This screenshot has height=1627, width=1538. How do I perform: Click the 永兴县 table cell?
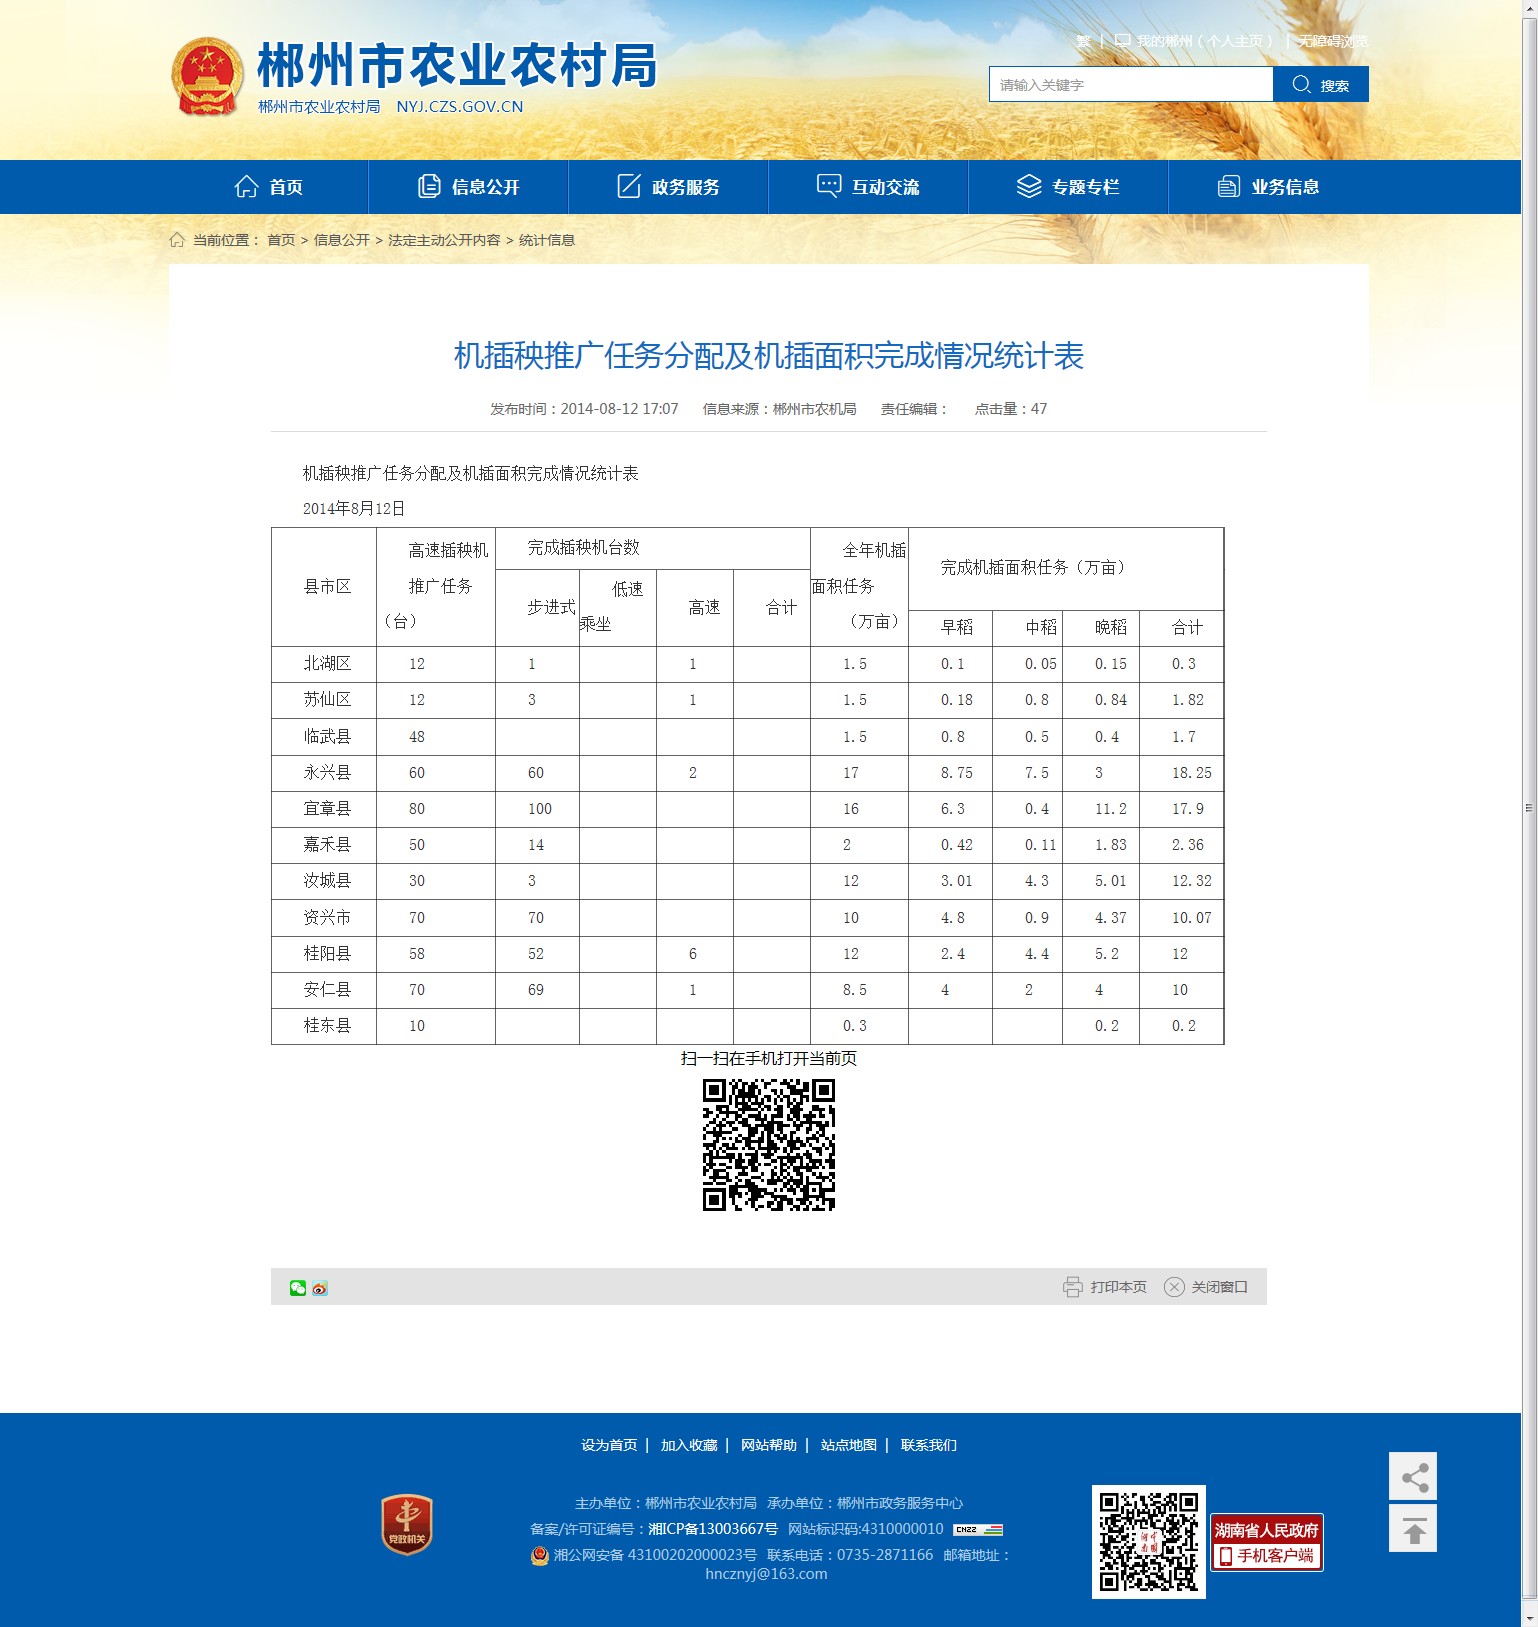[324, 773]
